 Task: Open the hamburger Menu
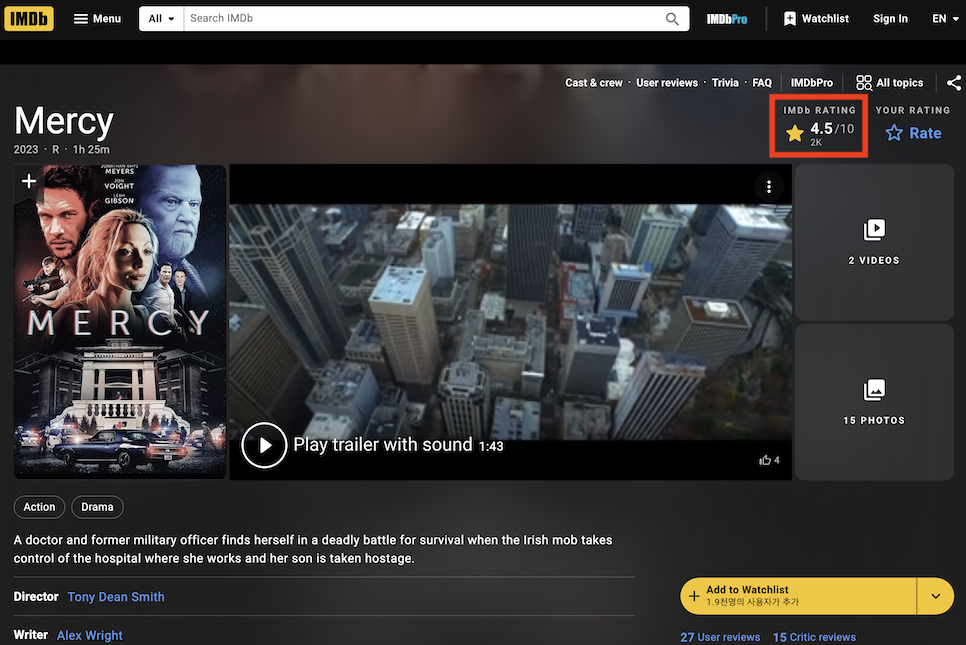[x=97, y=18]
